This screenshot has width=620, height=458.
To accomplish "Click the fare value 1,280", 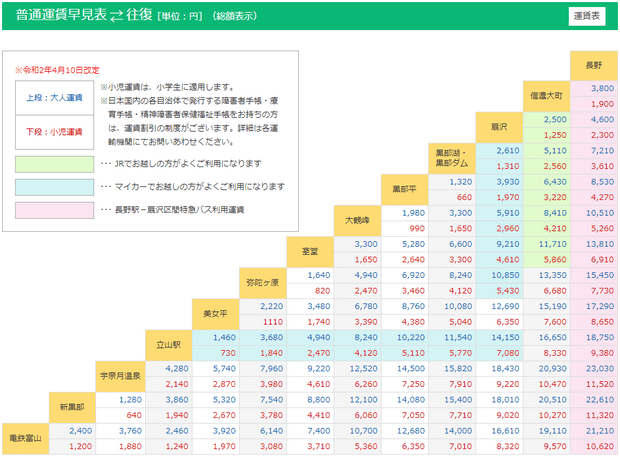I will point(130,400).
